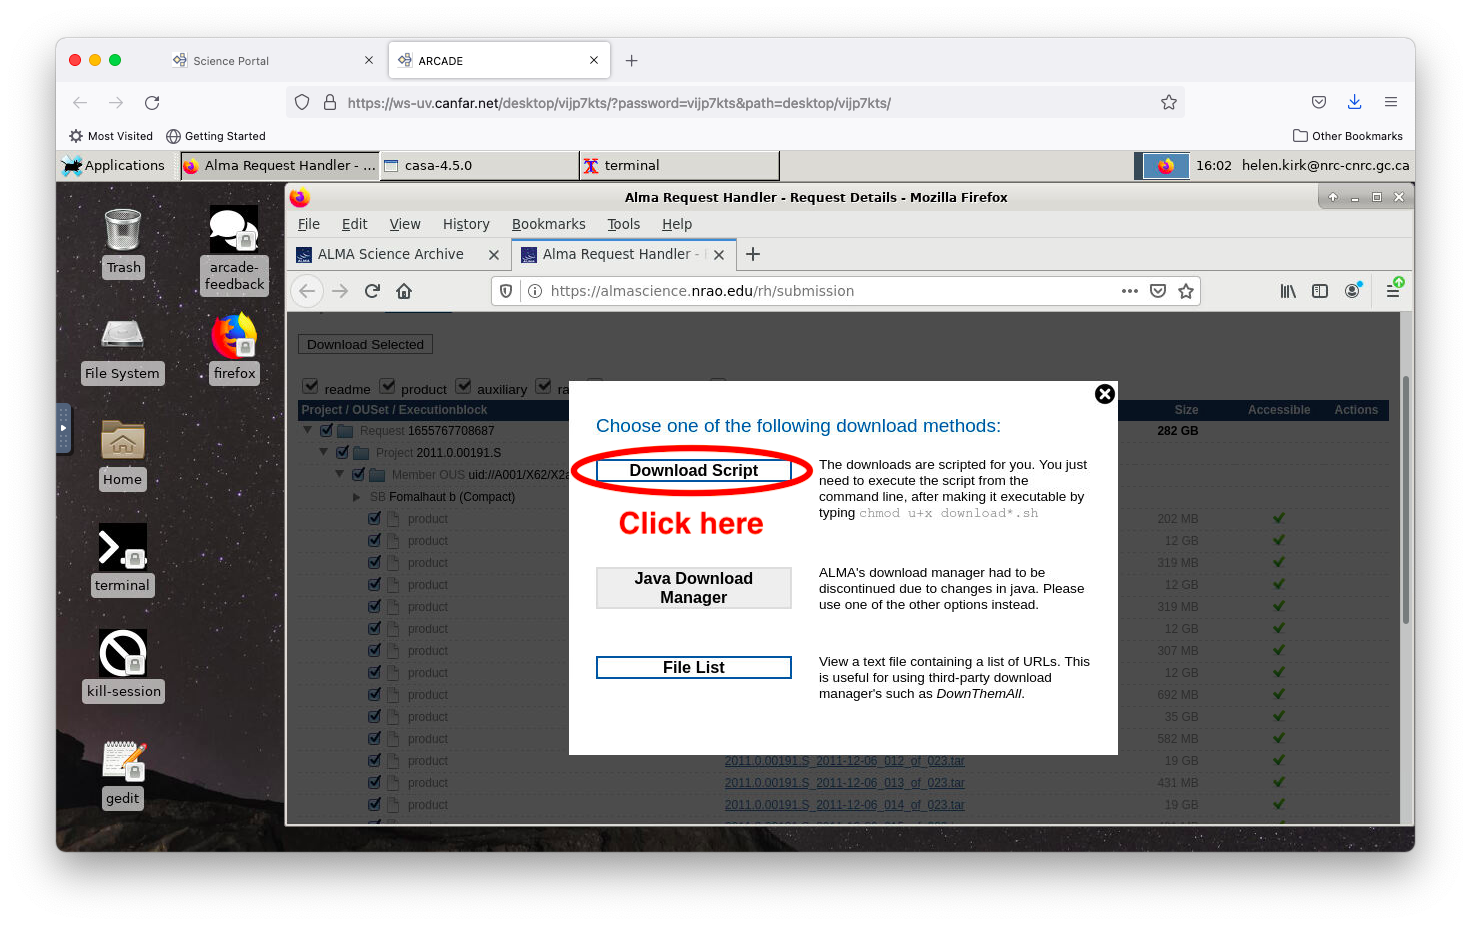Uncheck the Request 1655767708687 checkbox
Image resolution: width=1471 pixels, height=926 pixels.
[x=326, y=431]
